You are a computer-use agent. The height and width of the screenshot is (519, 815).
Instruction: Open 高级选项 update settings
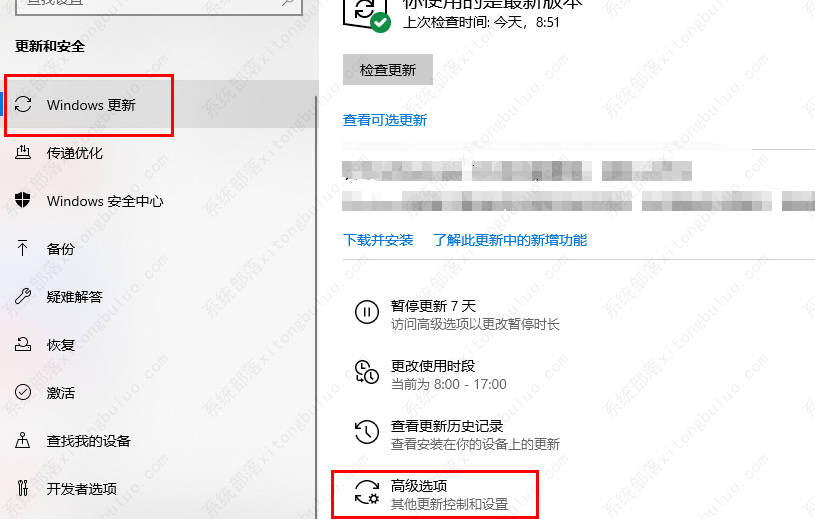[435, 494]
